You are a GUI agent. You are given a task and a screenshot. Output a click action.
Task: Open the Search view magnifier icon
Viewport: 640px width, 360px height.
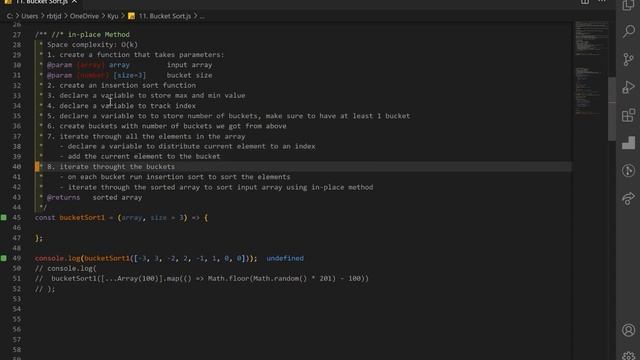629,31
